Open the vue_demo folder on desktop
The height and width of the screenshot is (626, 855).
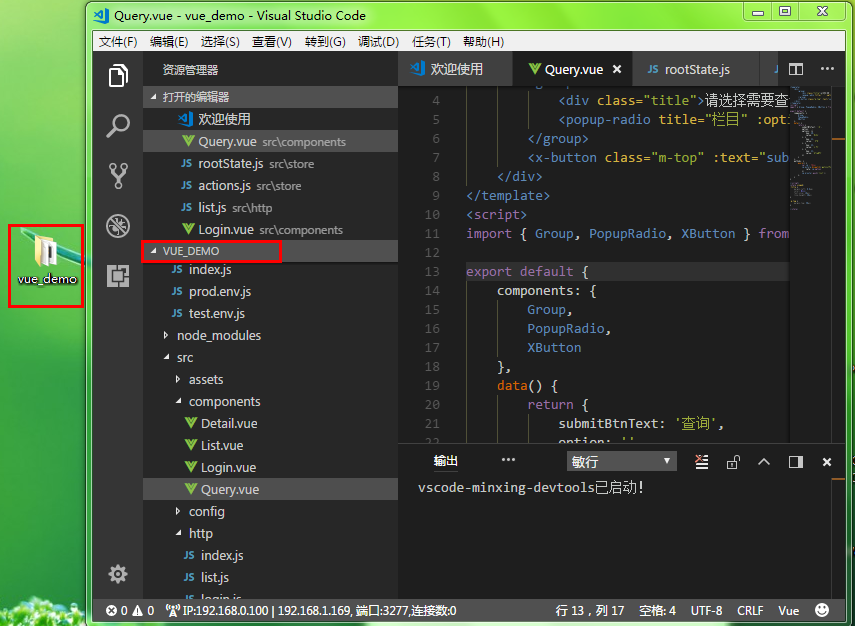point(46,261)
